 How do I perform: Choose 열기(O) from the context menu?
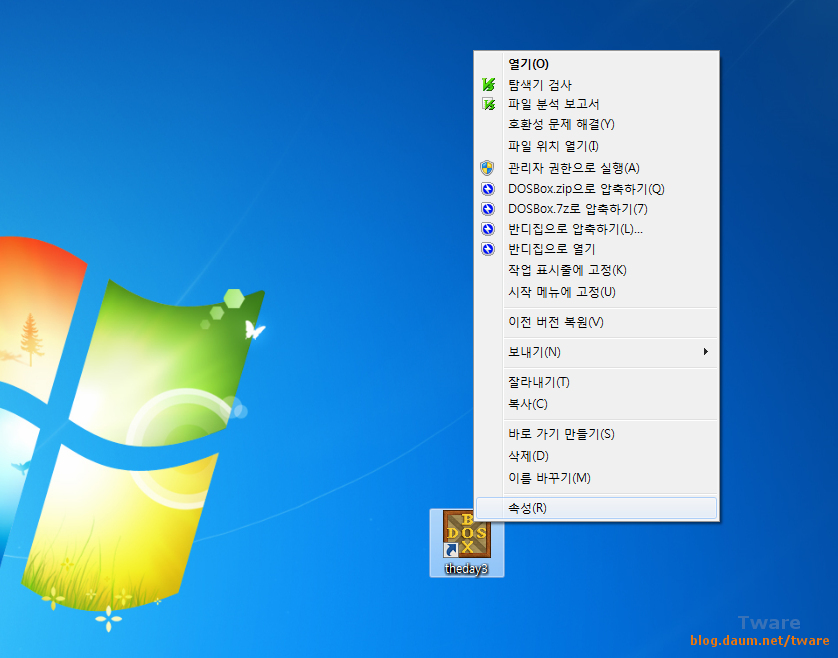pos(596,64)
